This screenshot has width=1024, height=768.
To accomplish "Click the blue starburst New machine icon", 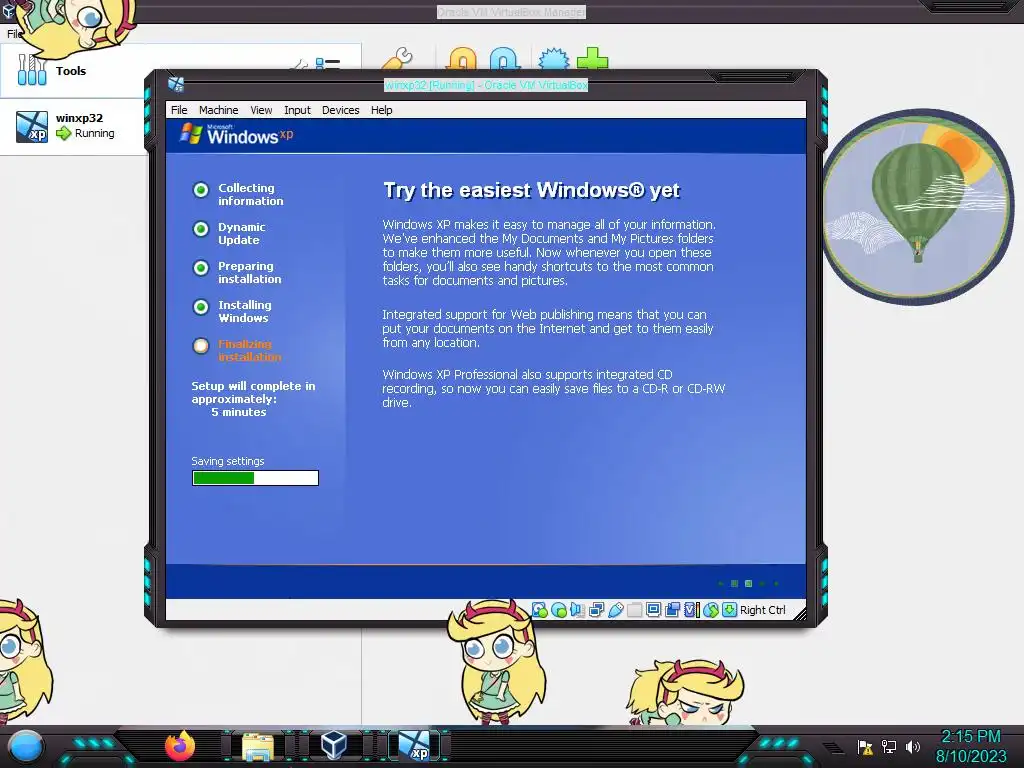I will (x=554, y=59).
